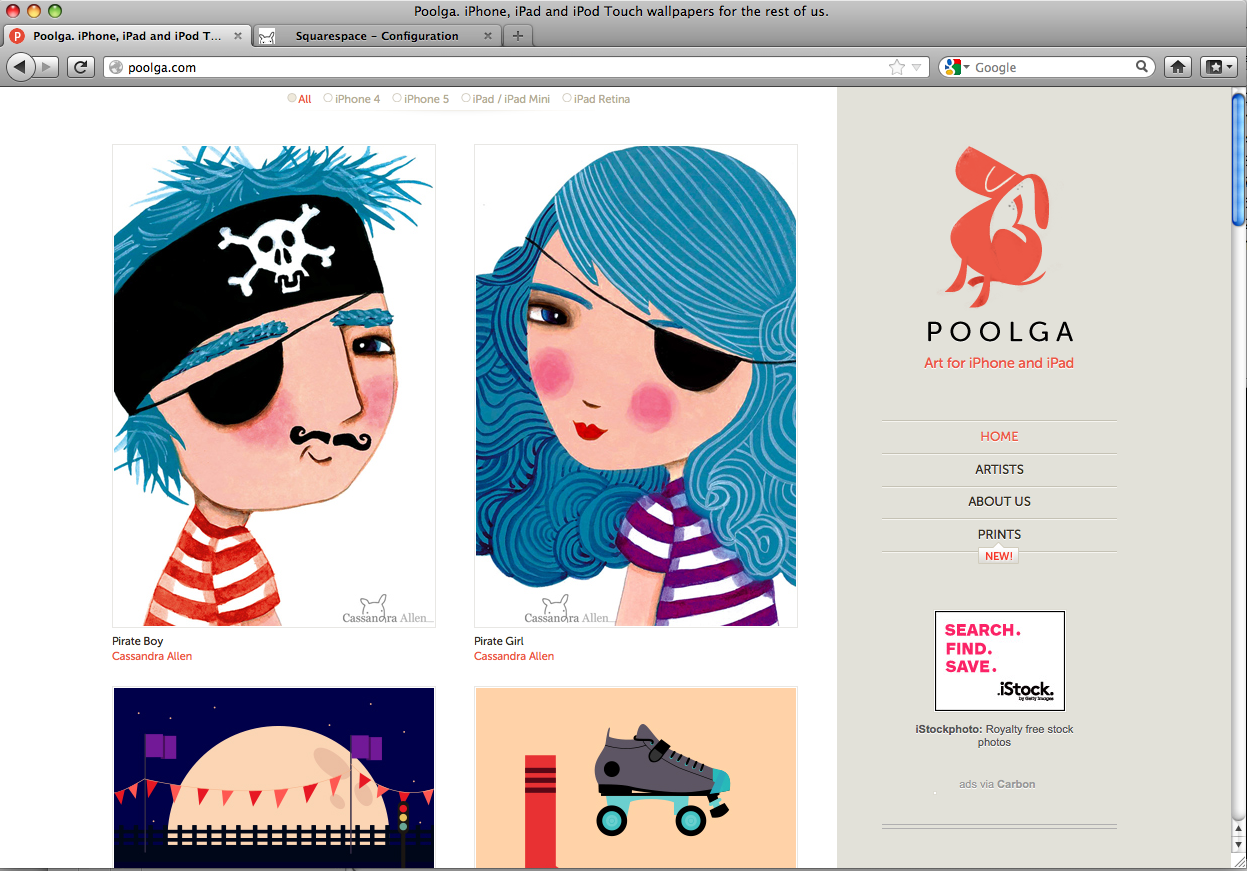Select the Poolga iPhone wallpapers tab
The width and height of the screenshot is (1247, 871).
coord(126,36)
